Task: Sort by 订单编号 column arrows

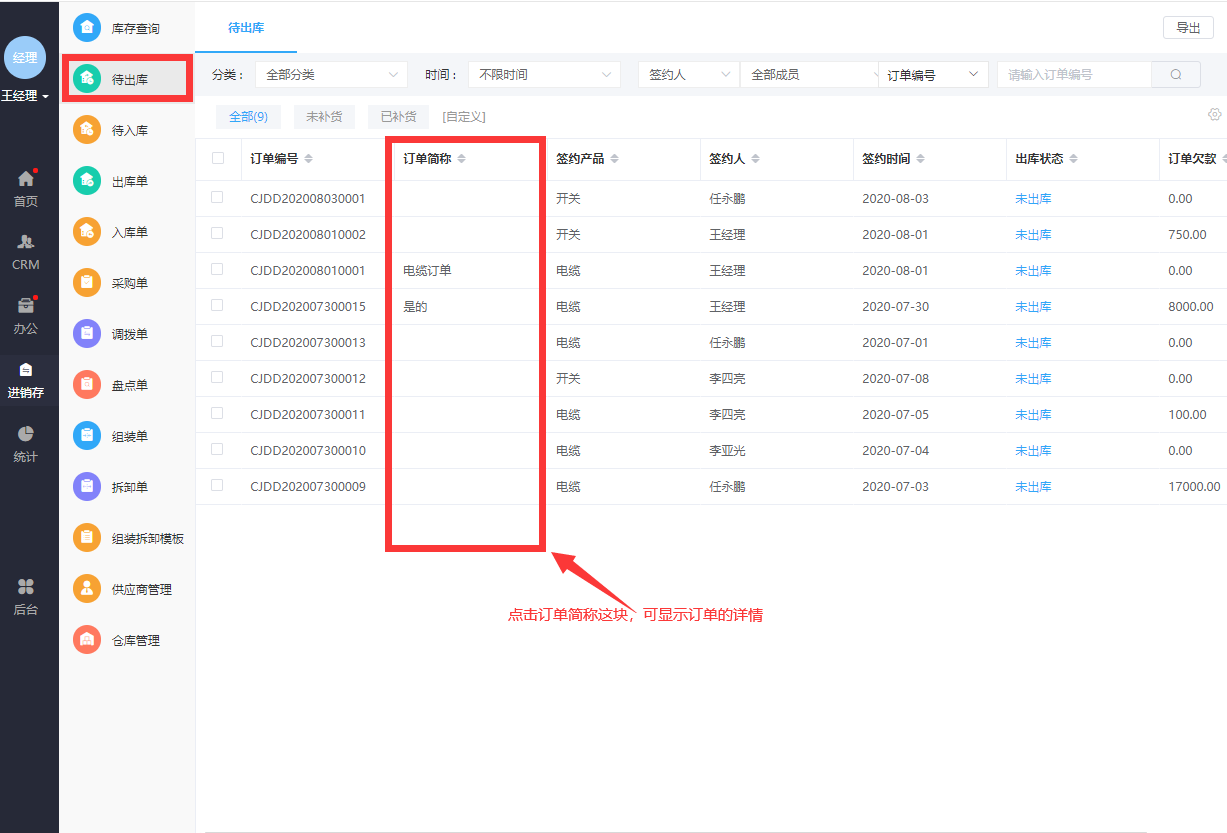Action: [x=308, y=159]
